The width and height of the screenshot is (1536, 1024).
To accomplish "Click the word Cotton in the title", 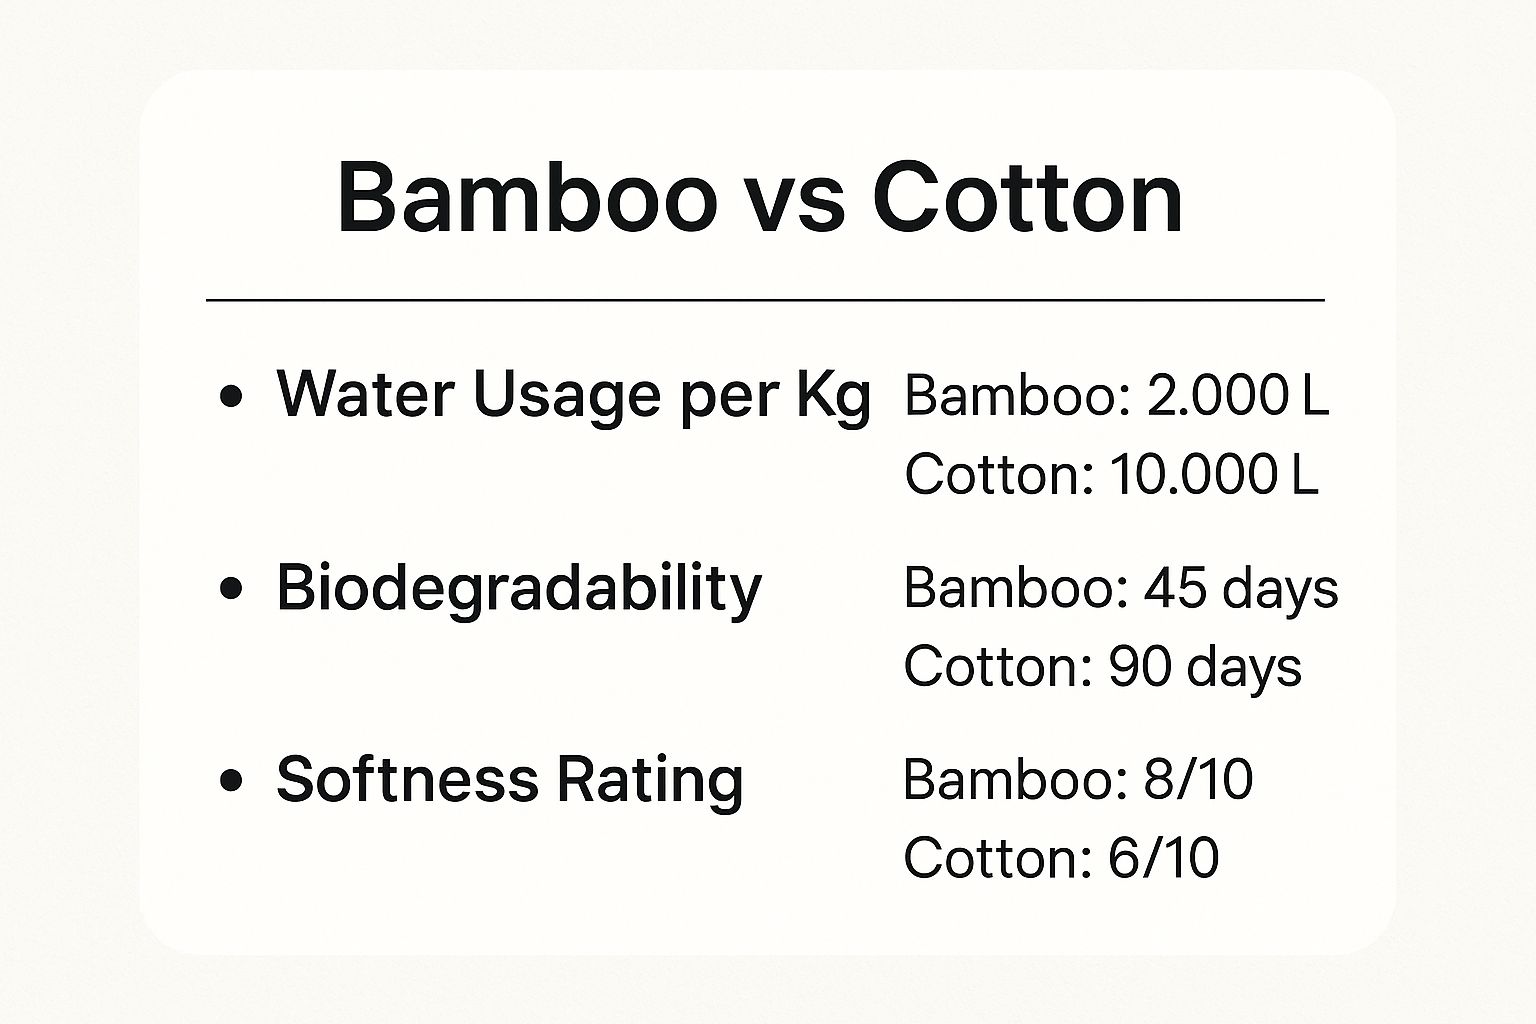I will 1028,197.
